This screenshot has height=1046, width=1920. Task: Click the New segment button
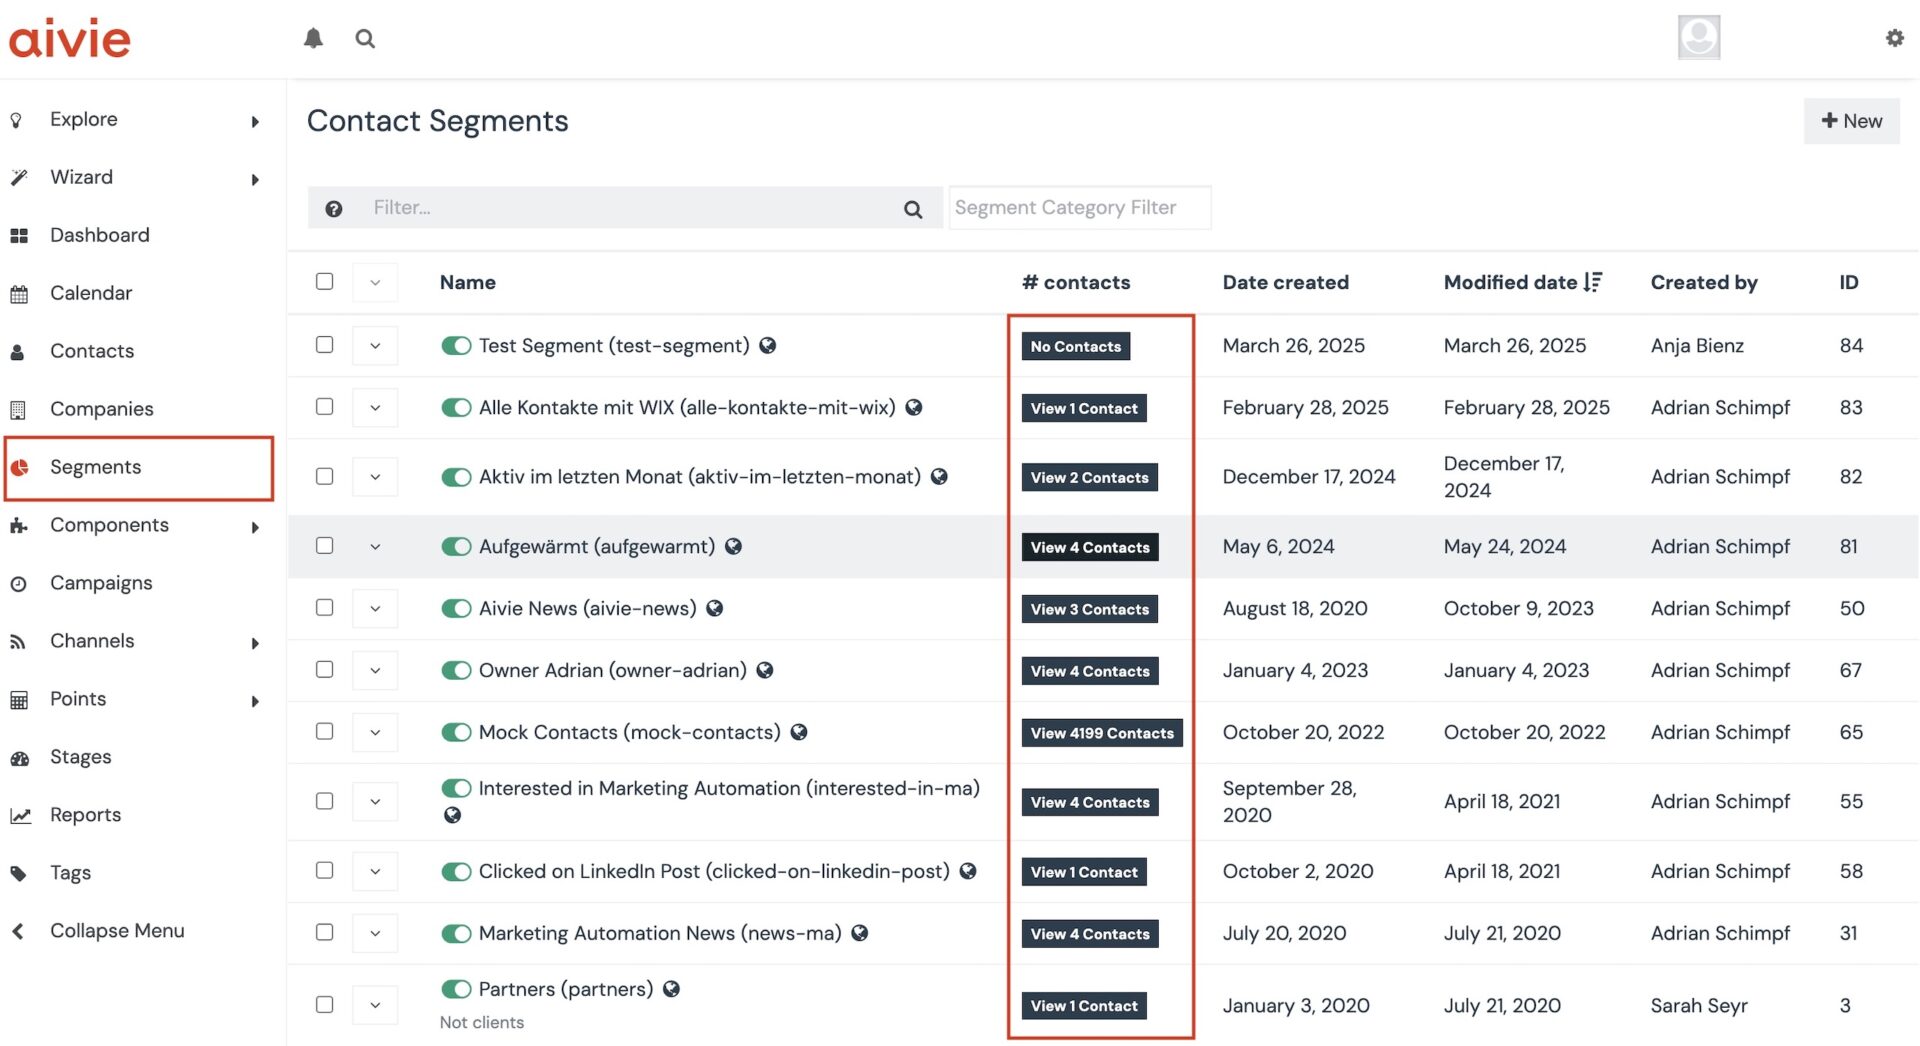click(1851, 121)
